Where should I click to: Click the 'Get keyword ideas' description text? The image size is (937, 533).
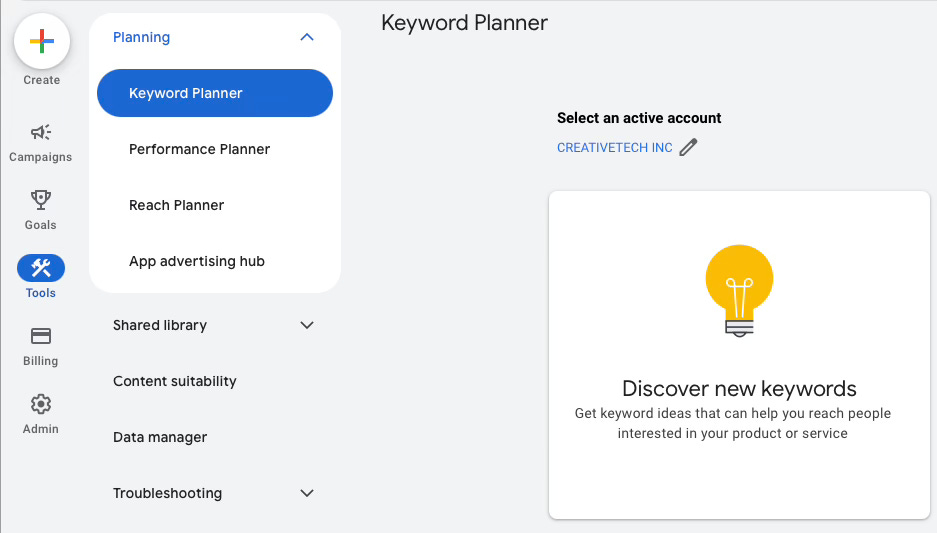click(733, 423)
